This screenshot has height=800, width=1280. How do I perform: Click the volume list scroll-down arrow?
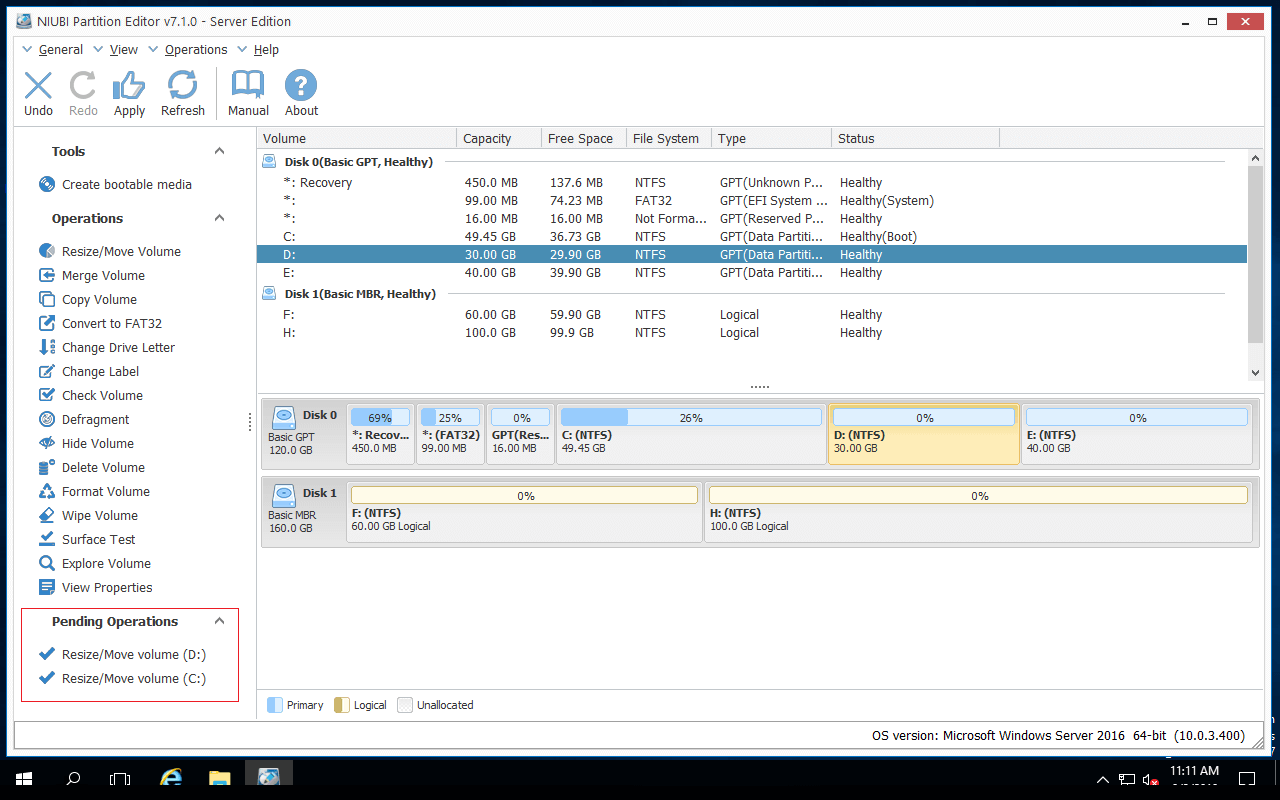click(x=1255, y=372)
